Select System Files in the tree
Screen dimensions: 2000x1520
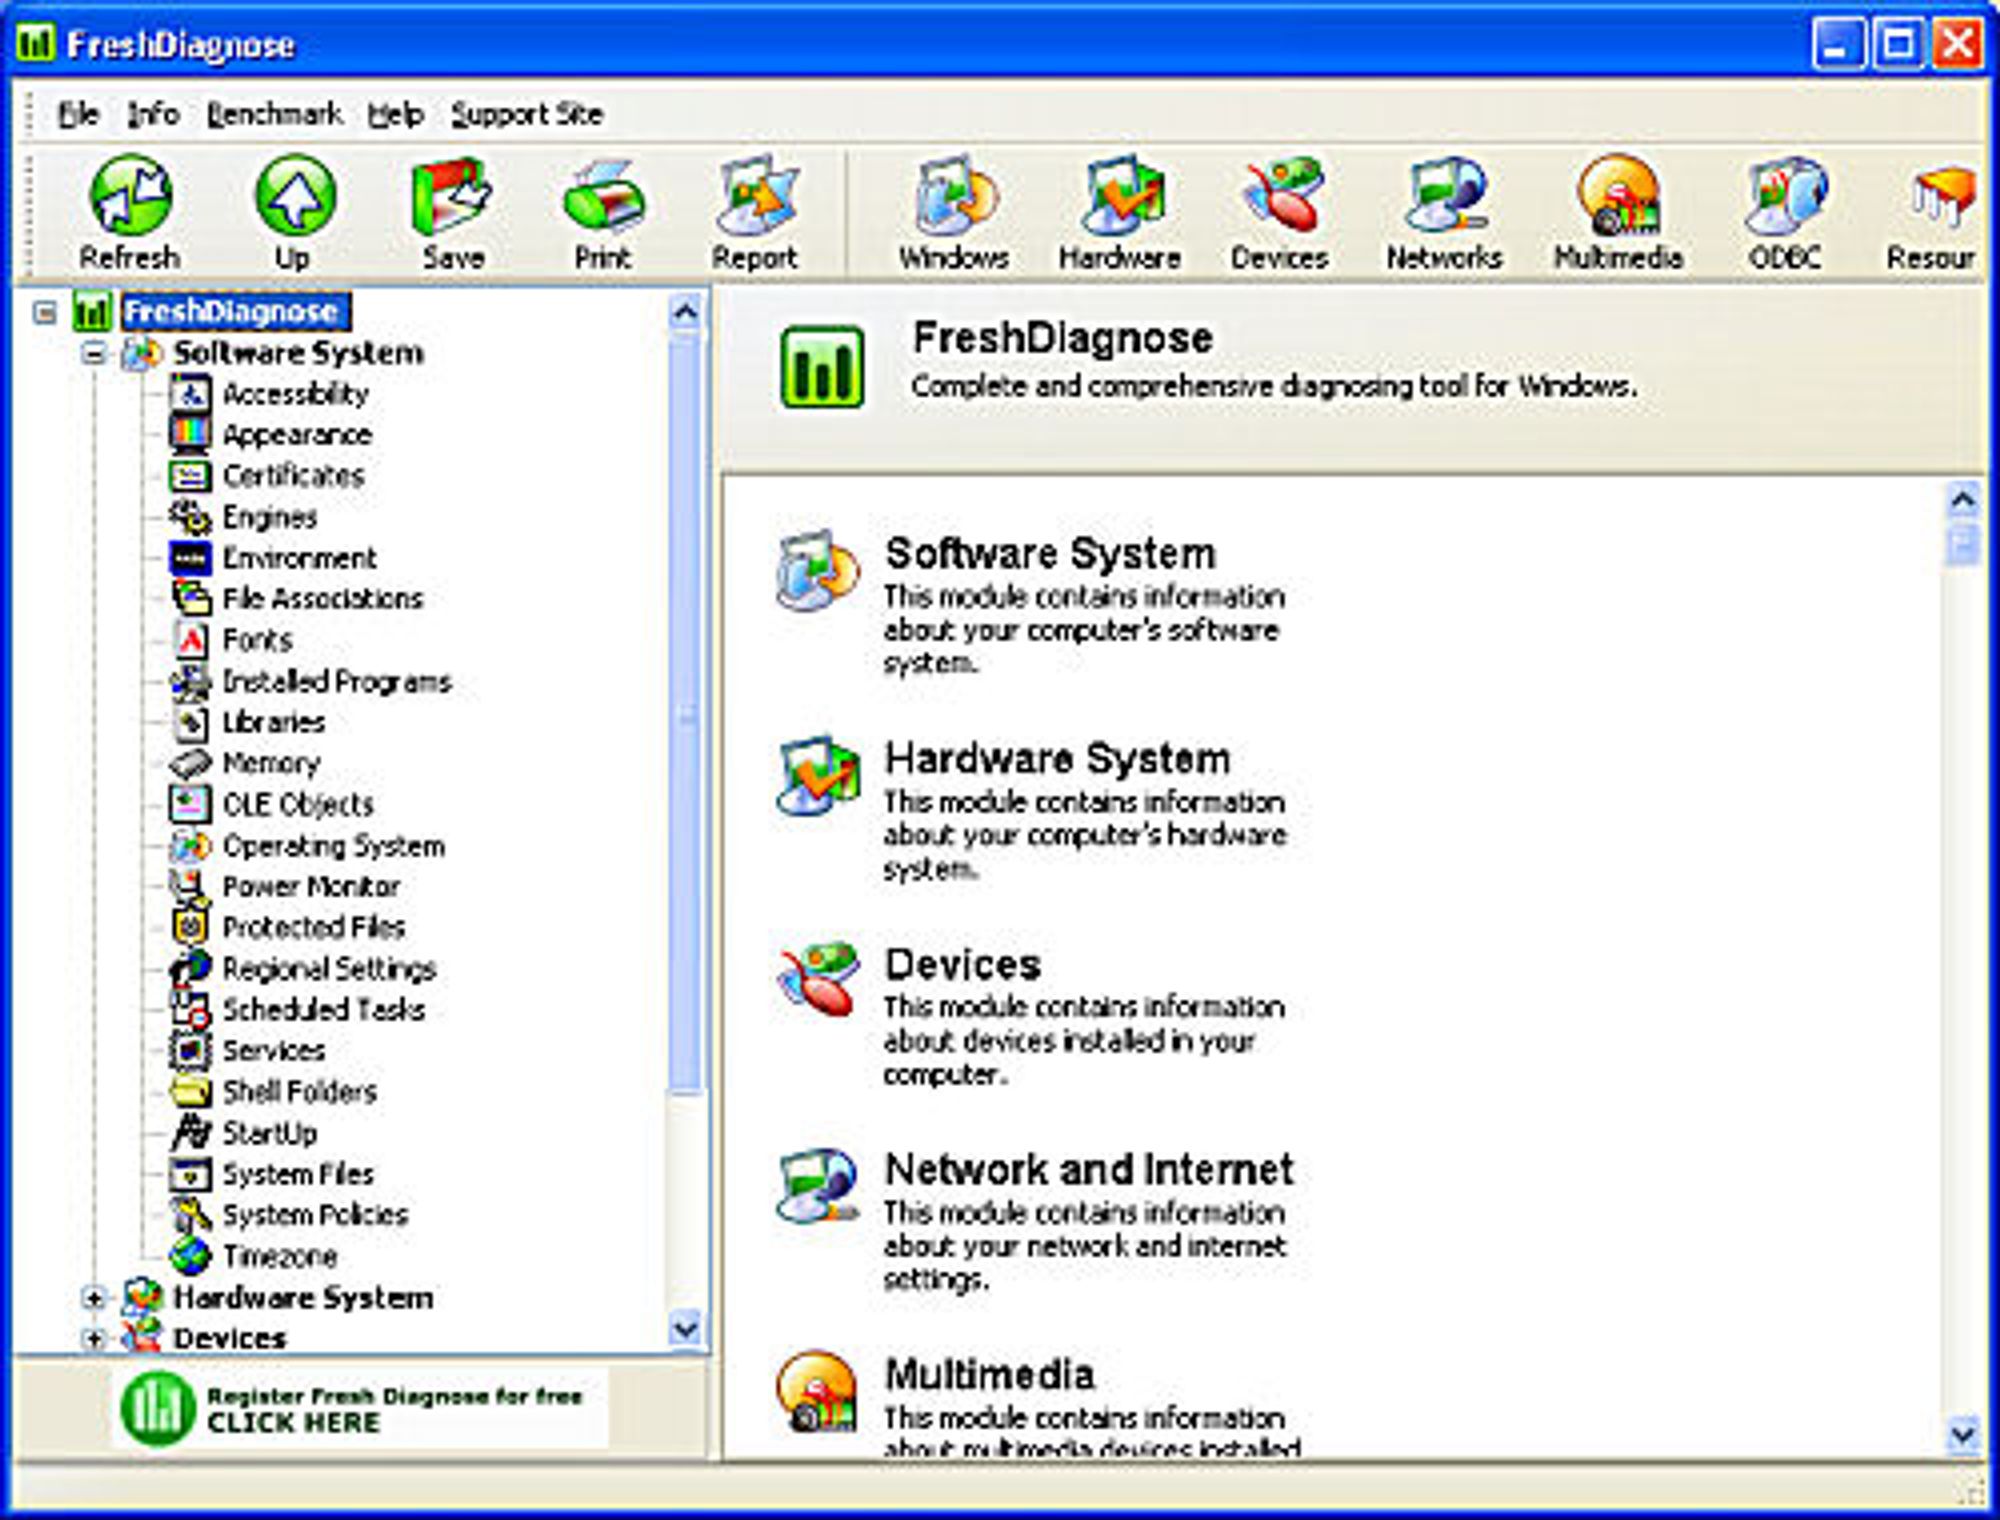pyautogui.click(x=297, y=1173)
